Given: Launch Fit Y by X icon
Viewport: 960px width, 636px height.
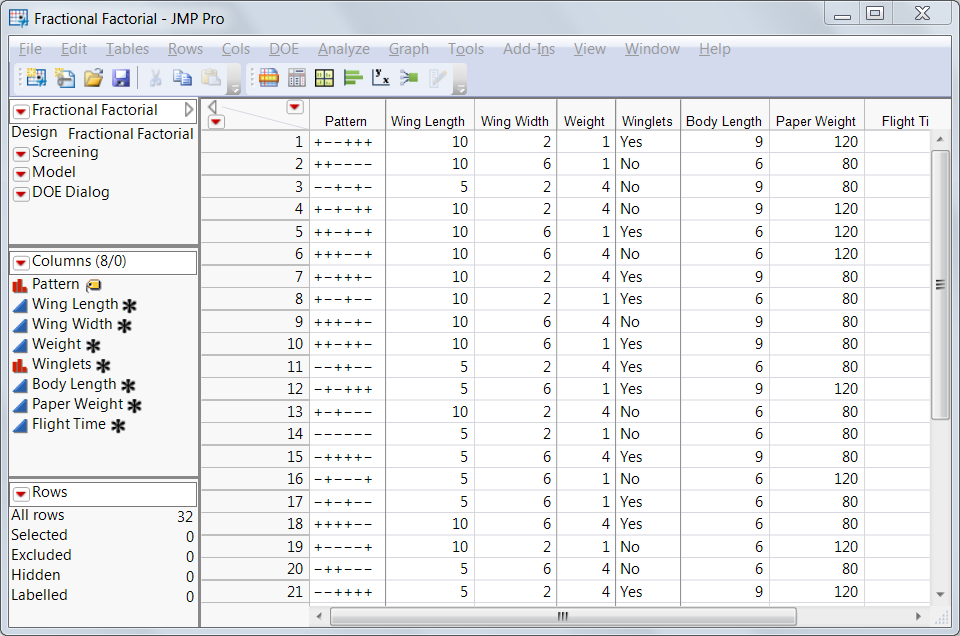Looking at the screenshot, I should 381,77.
